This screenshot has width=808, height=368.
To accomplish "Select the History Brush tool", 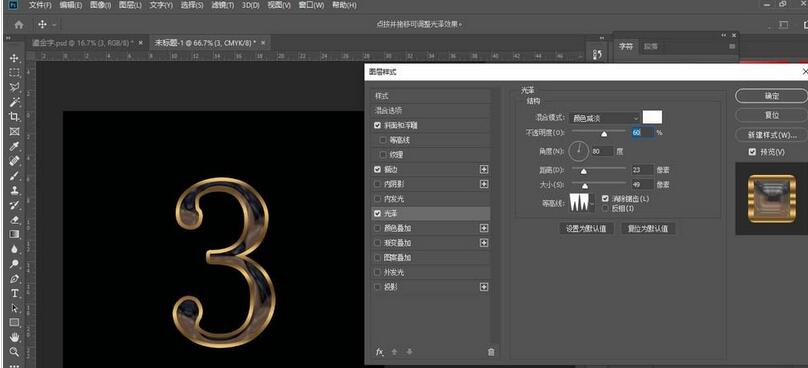I will point(14,205).
